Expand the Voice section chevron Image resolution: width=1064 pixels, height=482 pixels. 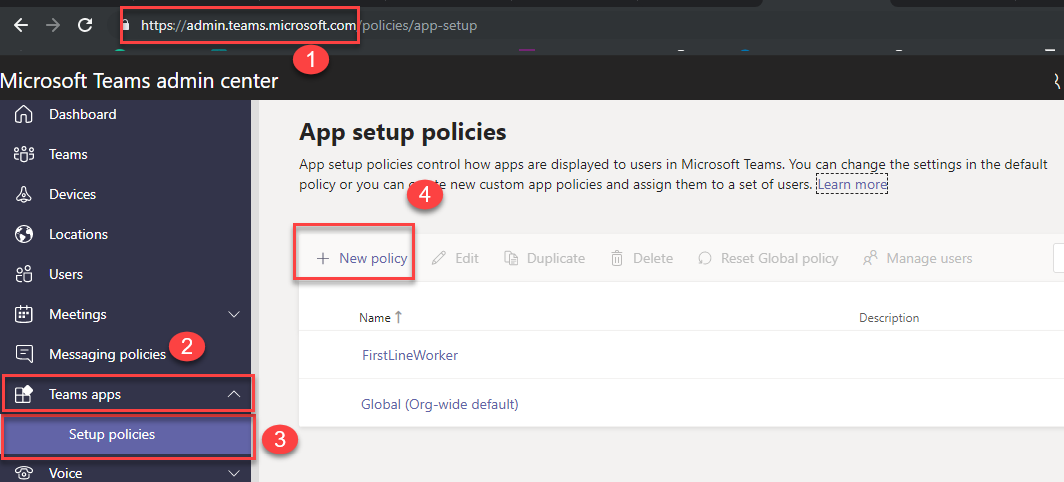click(234, 474)
